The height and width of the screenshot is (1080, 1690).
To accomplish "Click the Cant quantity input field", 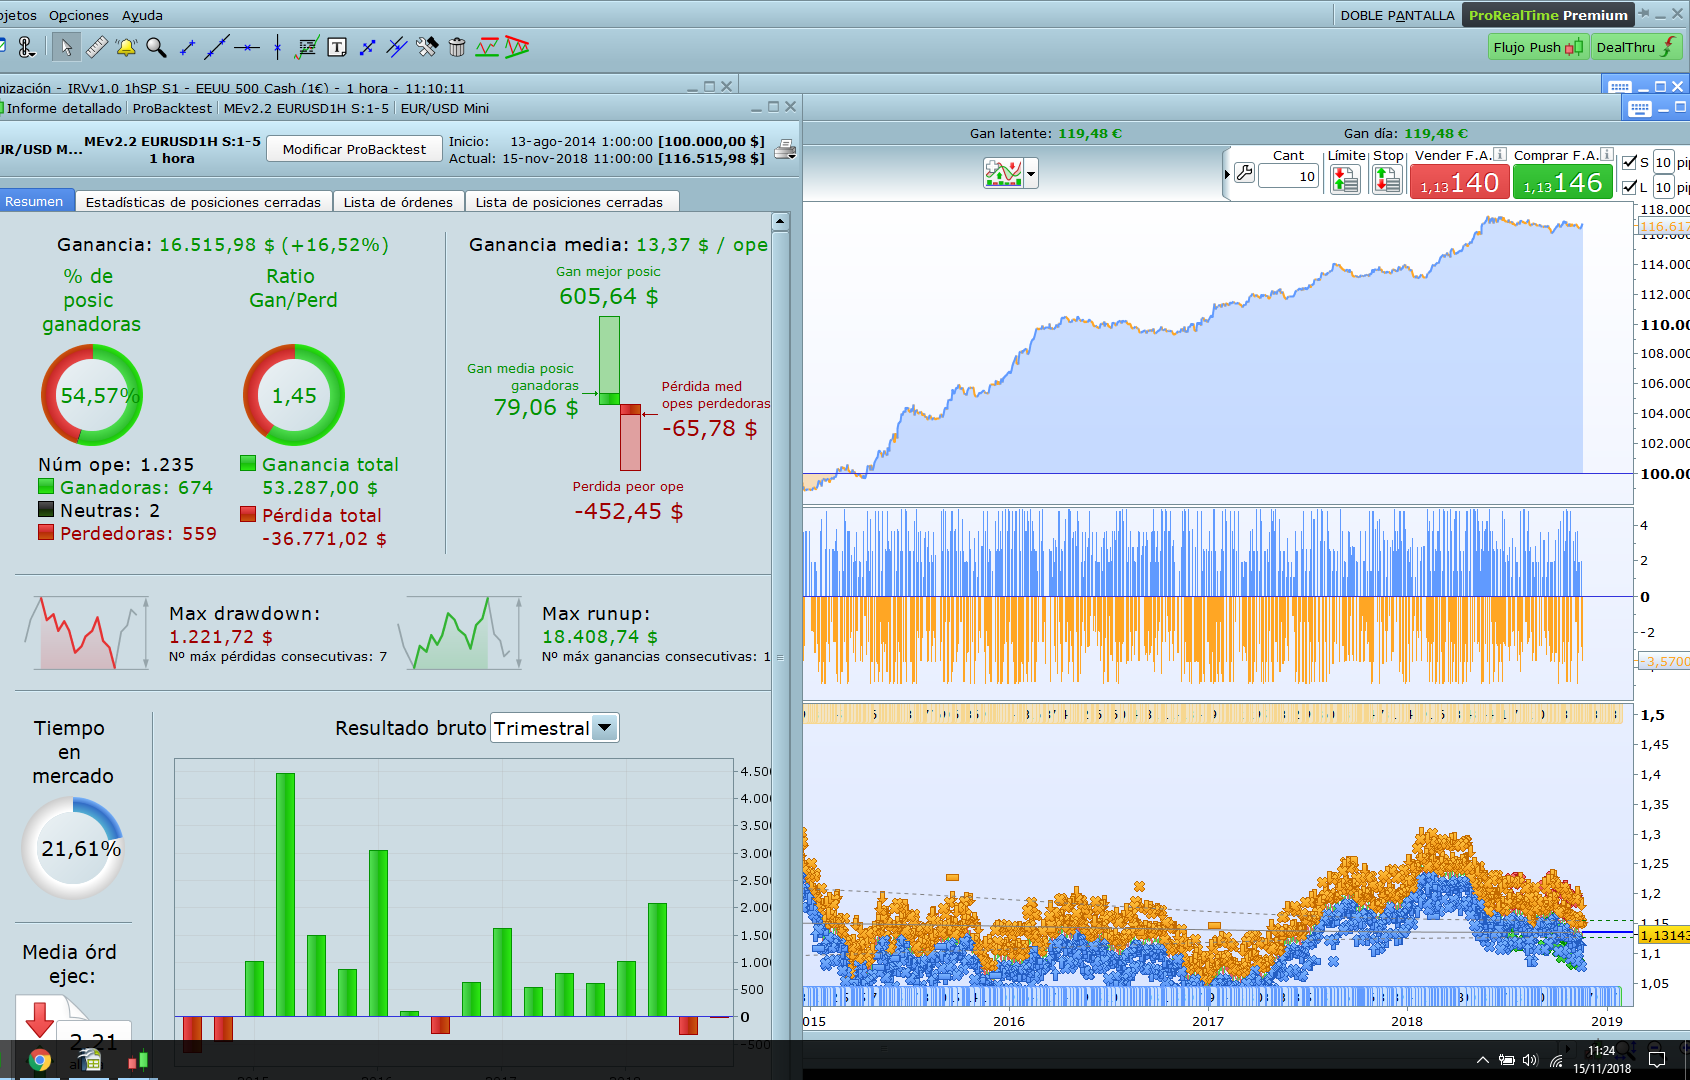I will pos(1289,177).
